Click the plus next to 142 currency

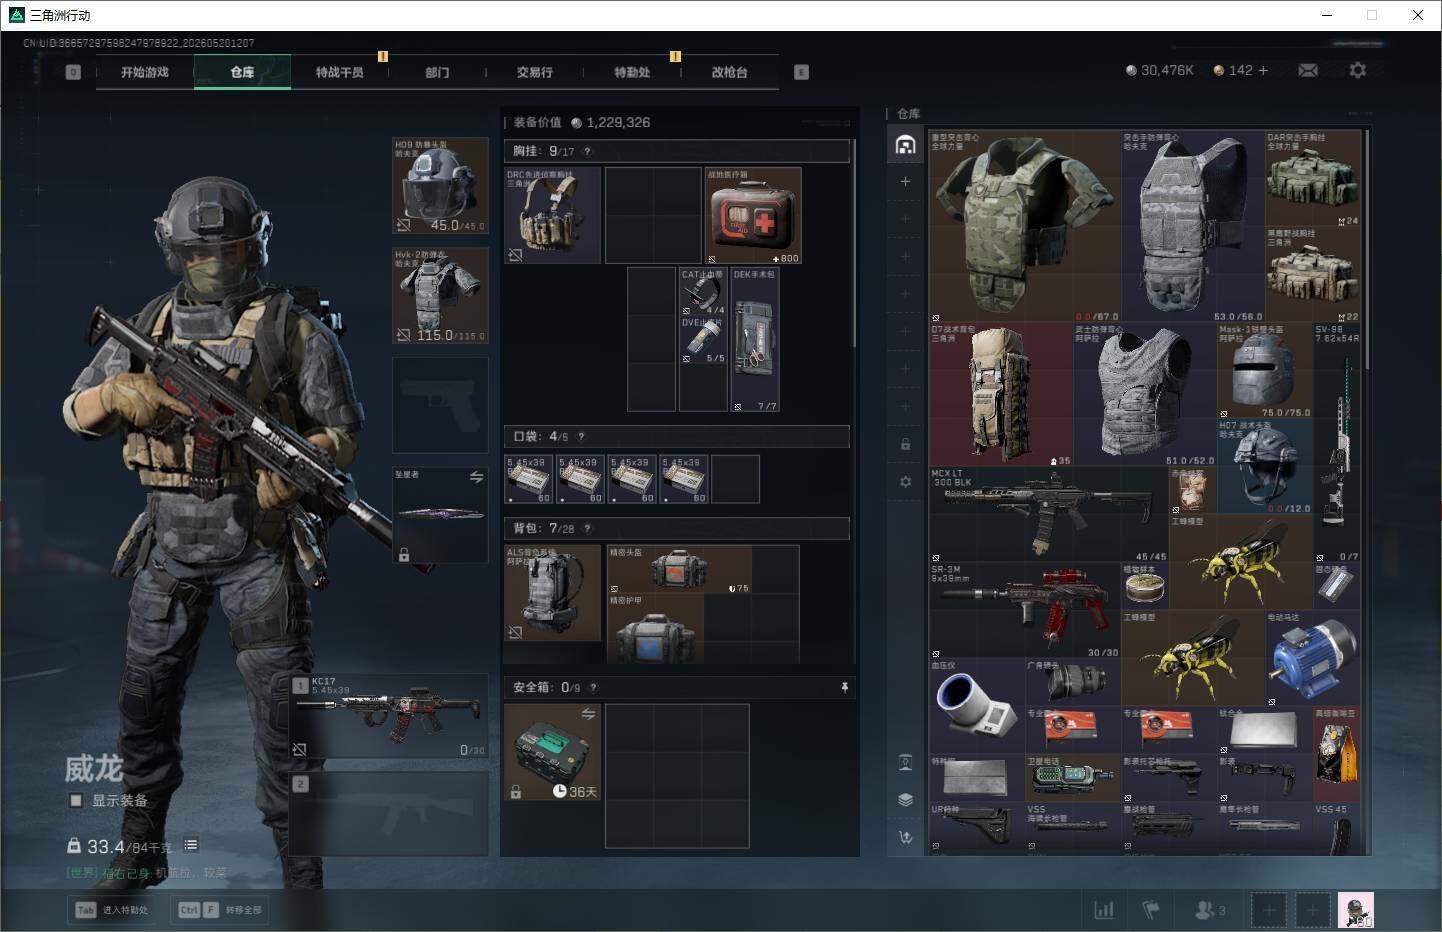click(x=1263, y=70)
